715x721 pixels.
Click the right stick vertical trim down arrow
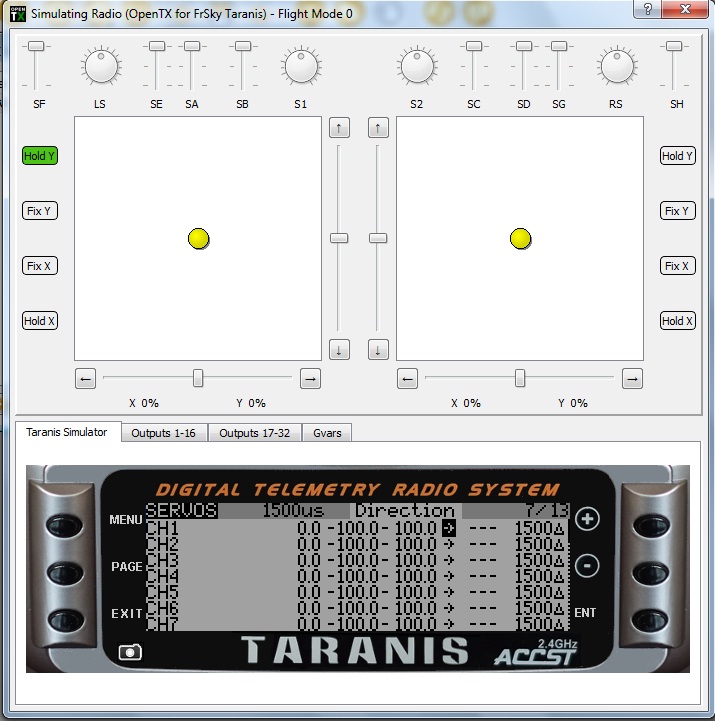378,350
